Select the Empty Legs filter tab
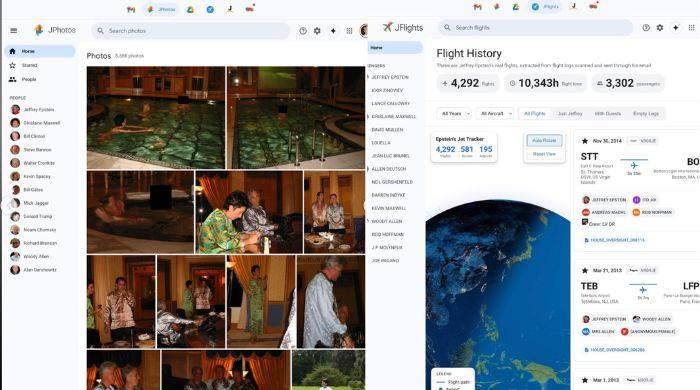This screenshot has width=700, height=390. pos(646,114)
